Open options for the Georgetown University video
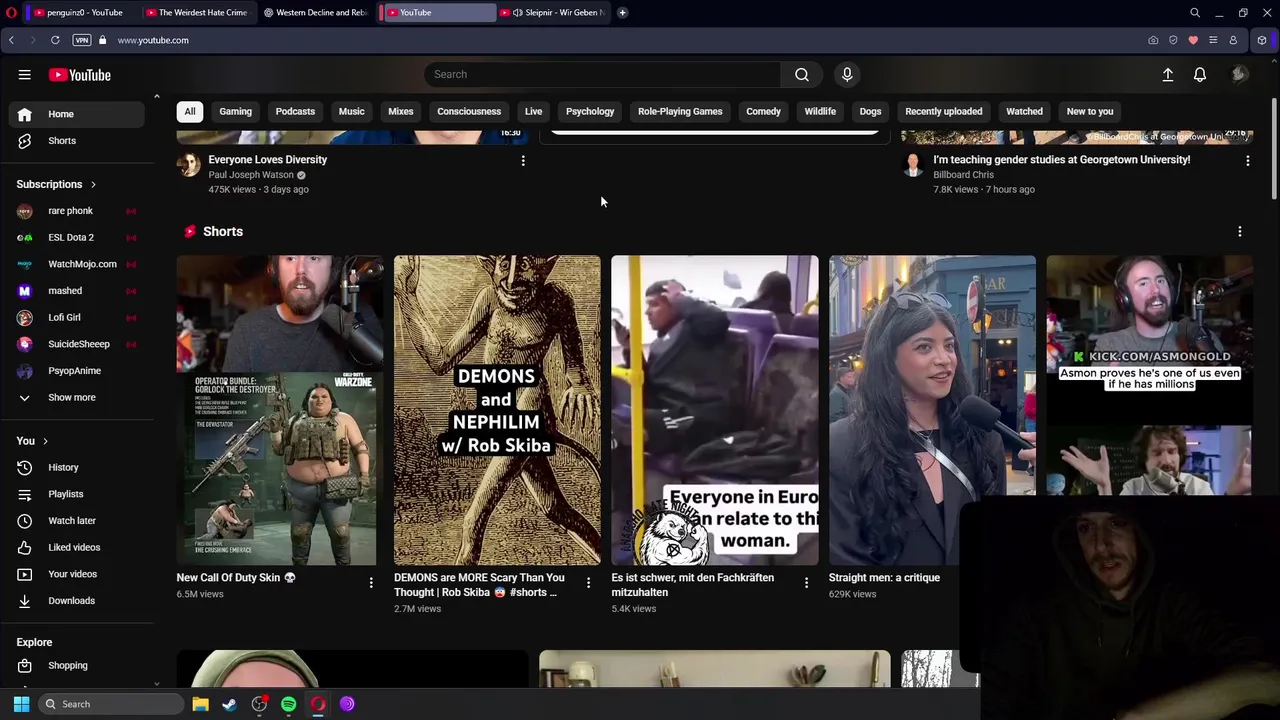This screenshot has width=1280, height=720. 1247,160
